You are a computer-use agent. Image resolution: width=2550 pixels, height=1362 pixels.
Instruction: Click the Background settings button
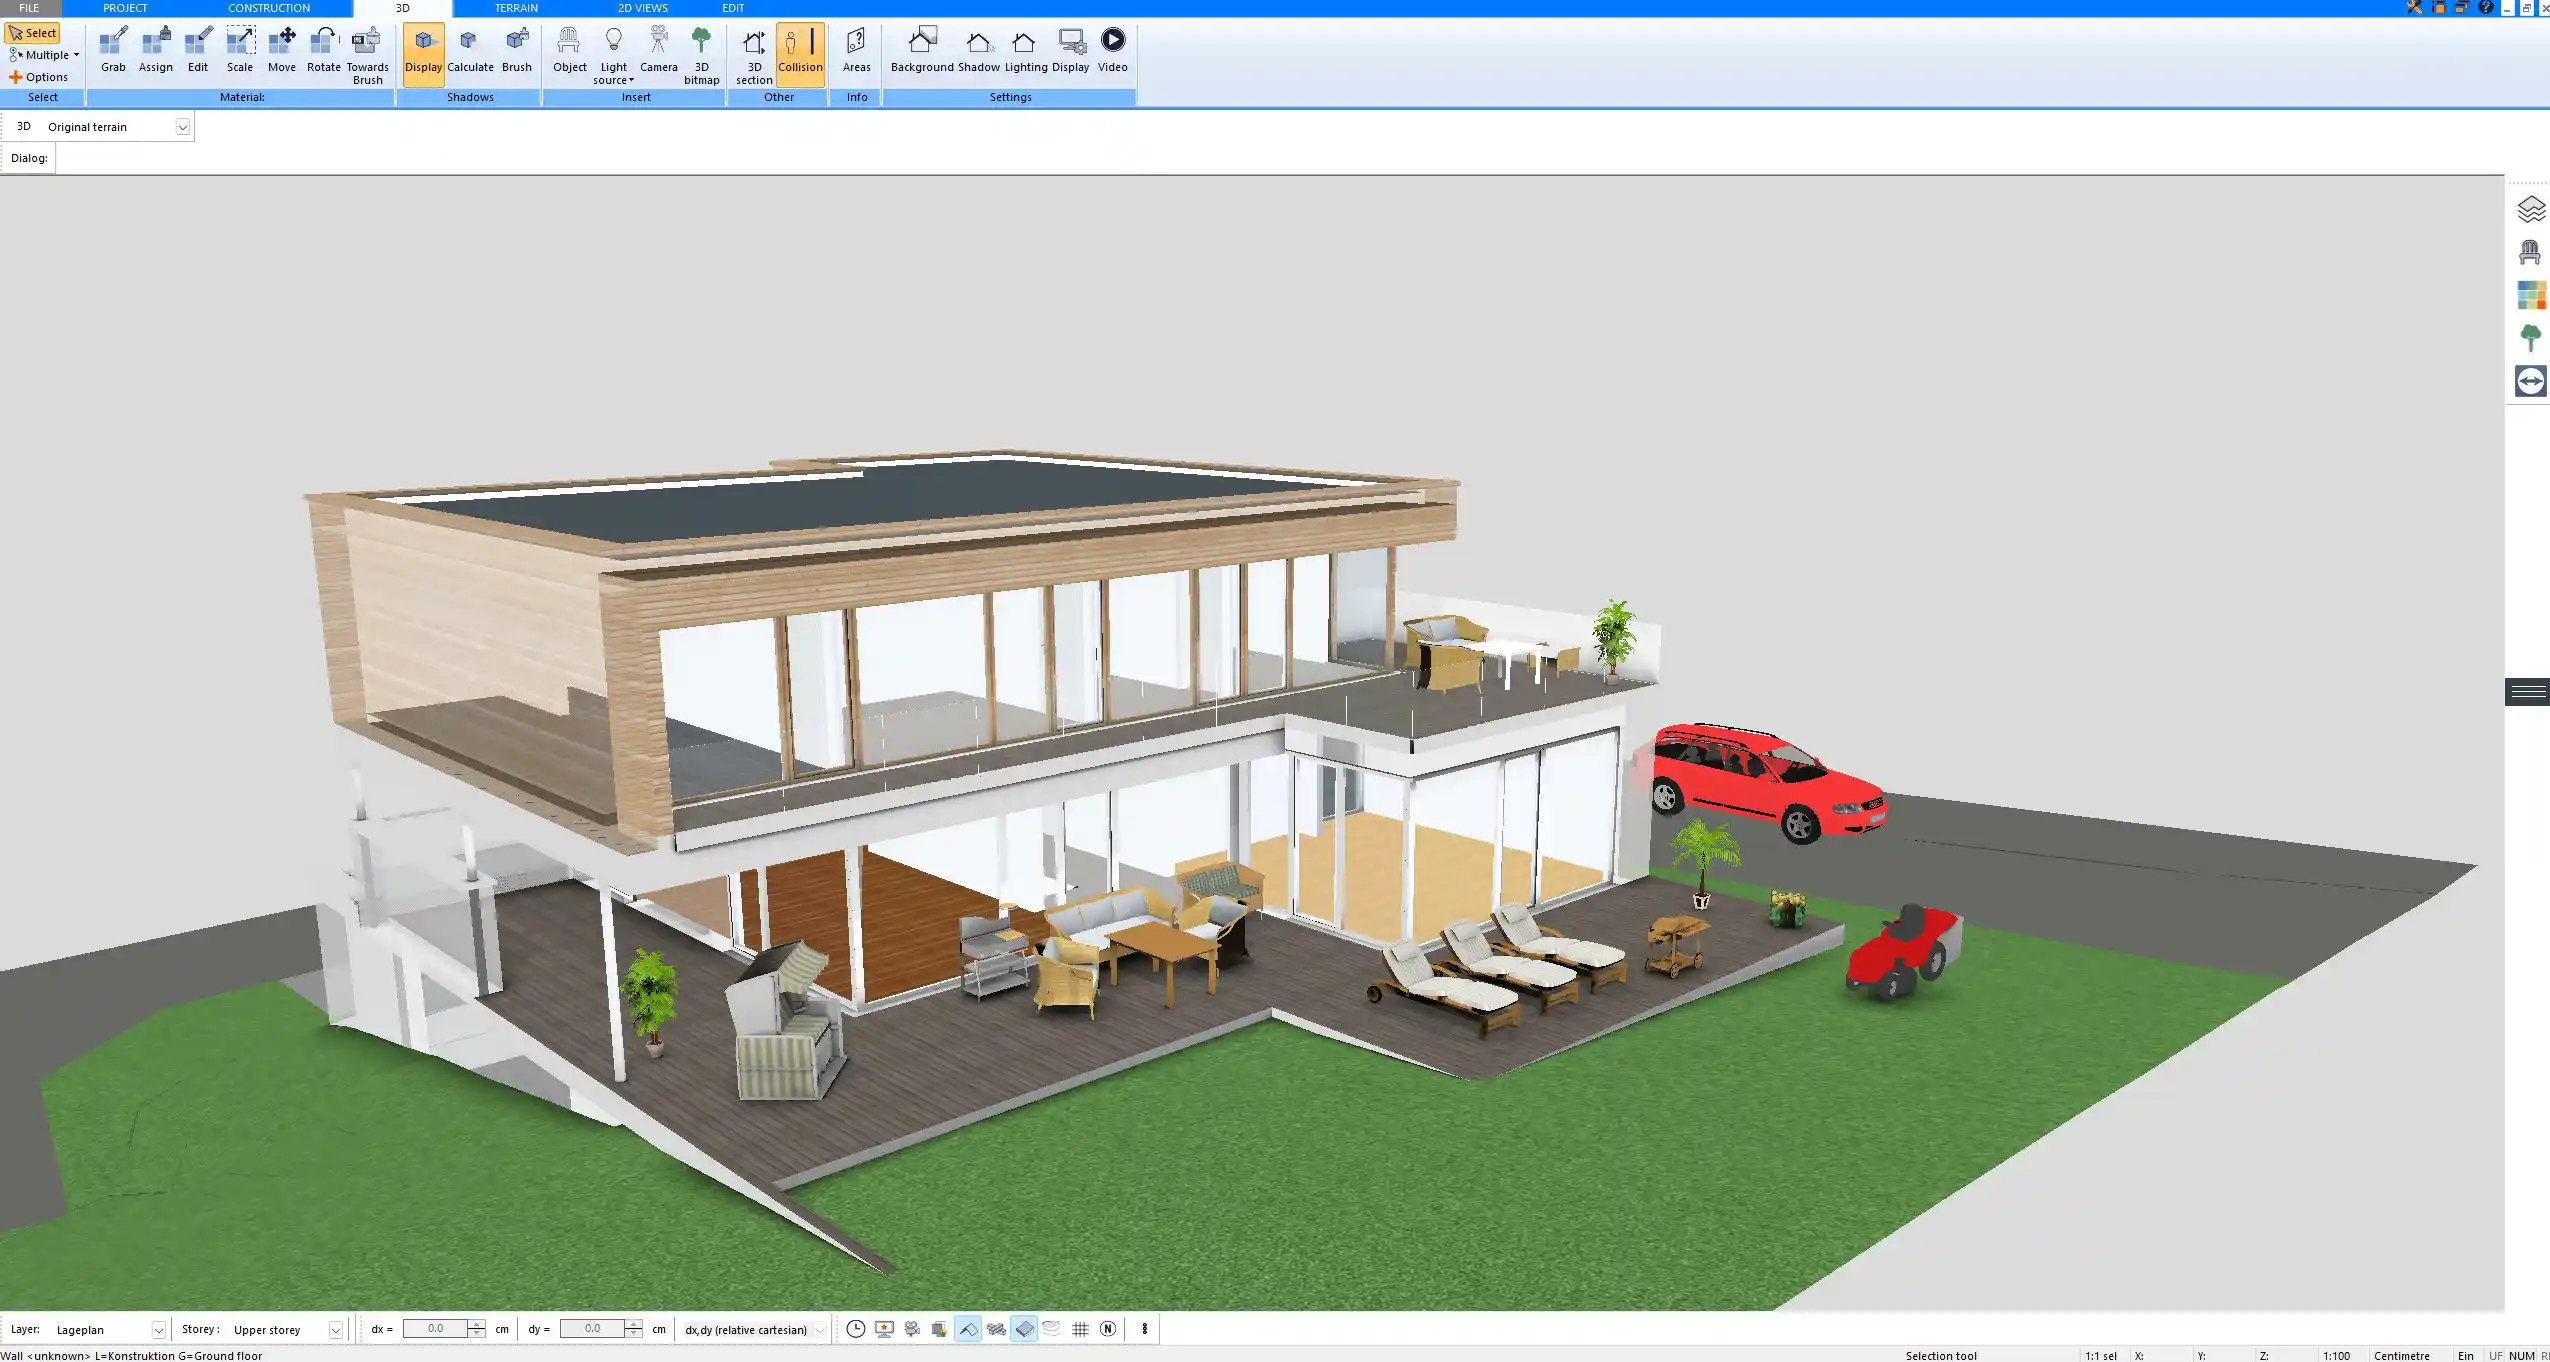921,47
